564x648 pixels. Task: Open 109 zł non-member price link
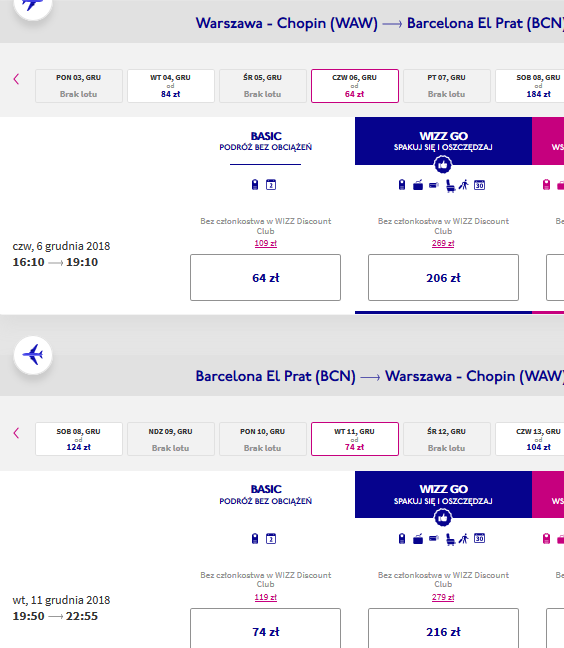tap(266, 243)
